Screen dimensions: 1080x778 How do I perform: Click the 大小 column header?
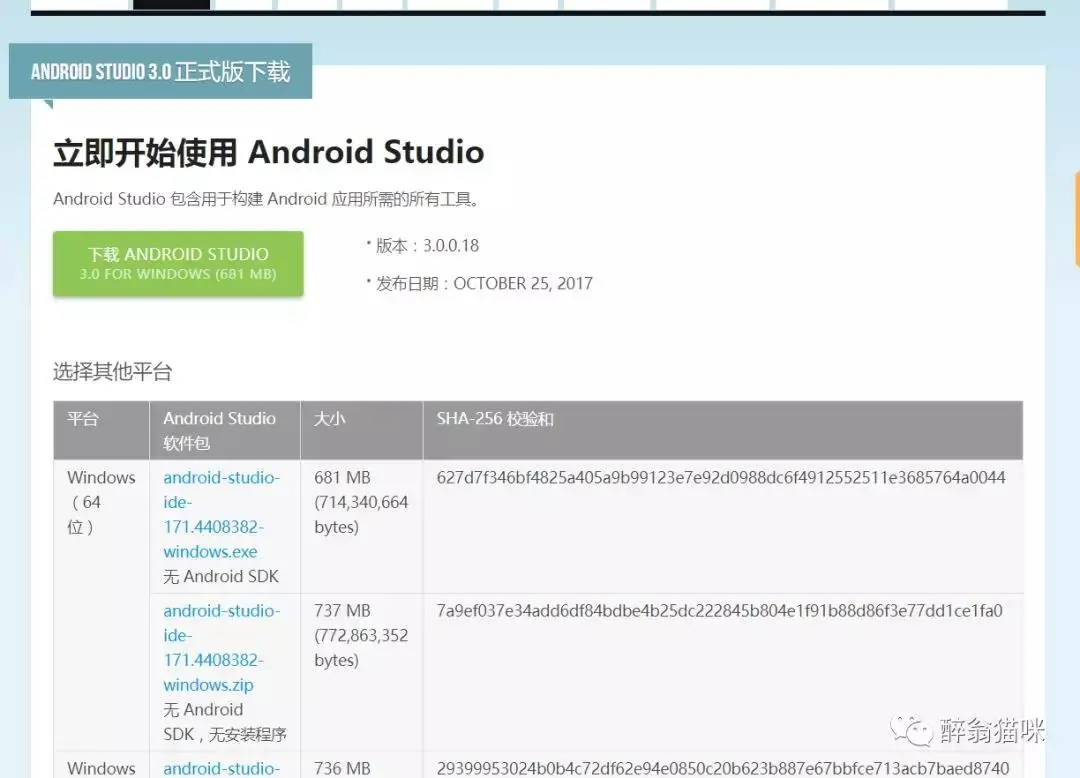(x=362, y=430)
